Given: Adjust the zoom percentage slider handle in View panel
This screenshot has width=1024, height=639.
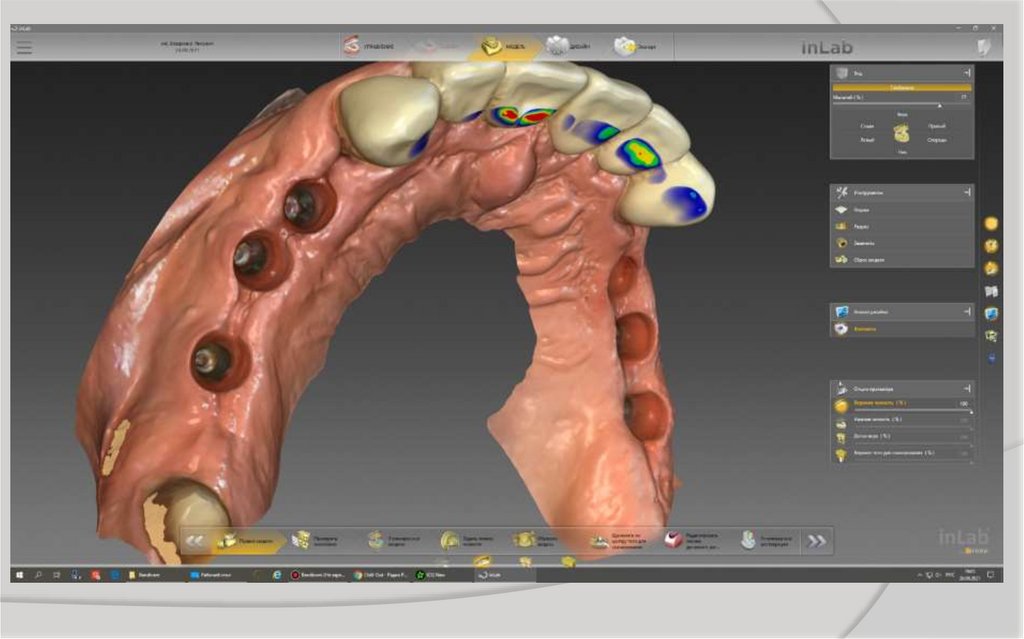Looking at the screenshot, I should point(940,105).
